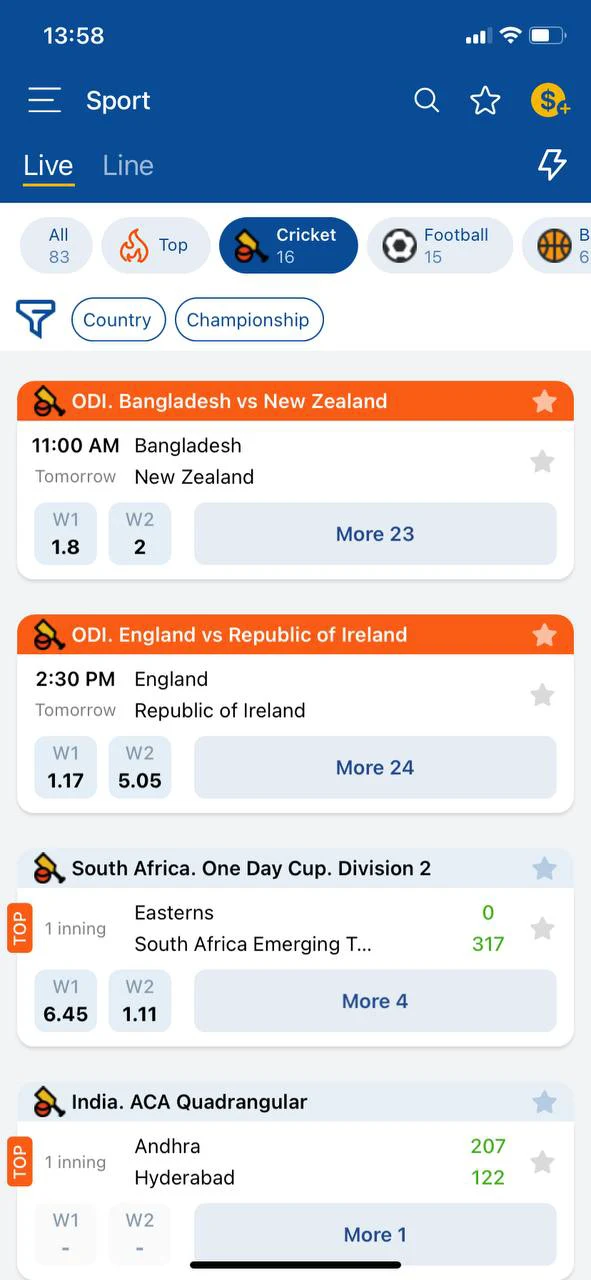Image resolution: width=591 pixels, height=1280 pixels.
Task: Open the favorites star in top bar
Action: 486,100
